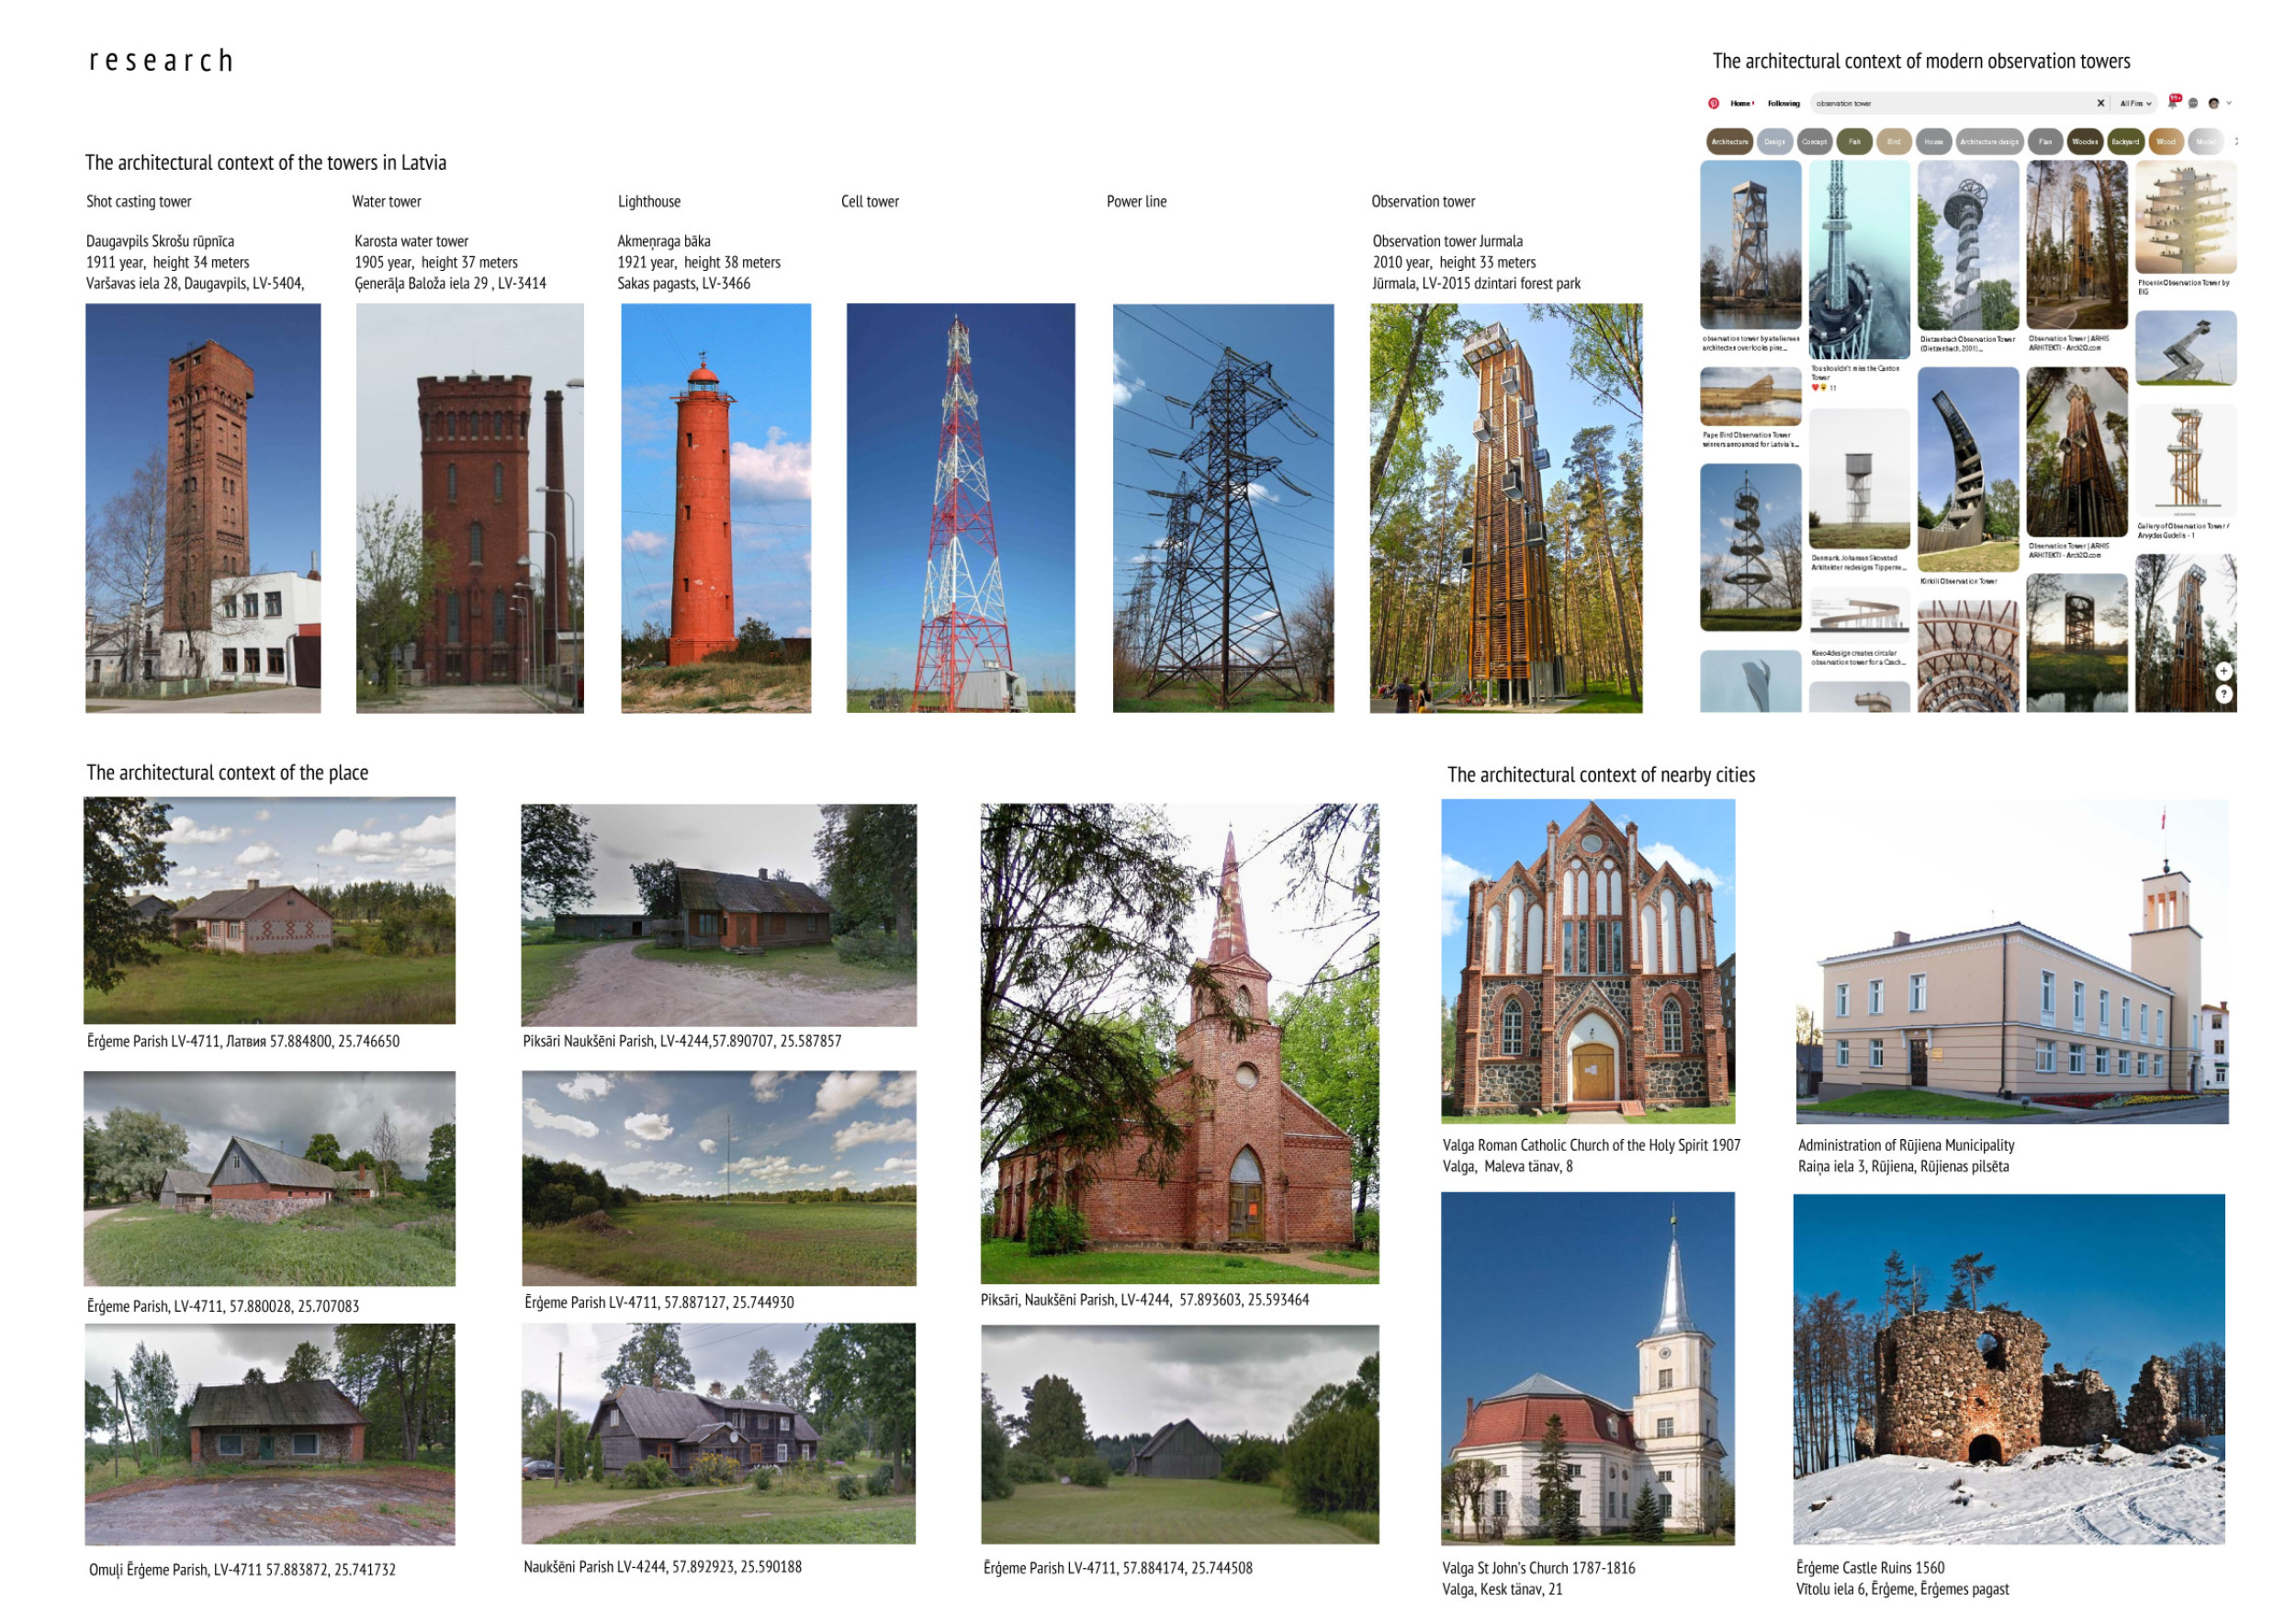Select the Architecture design filter chip
This screenshot has height=1624, width=2296.
1989,142
